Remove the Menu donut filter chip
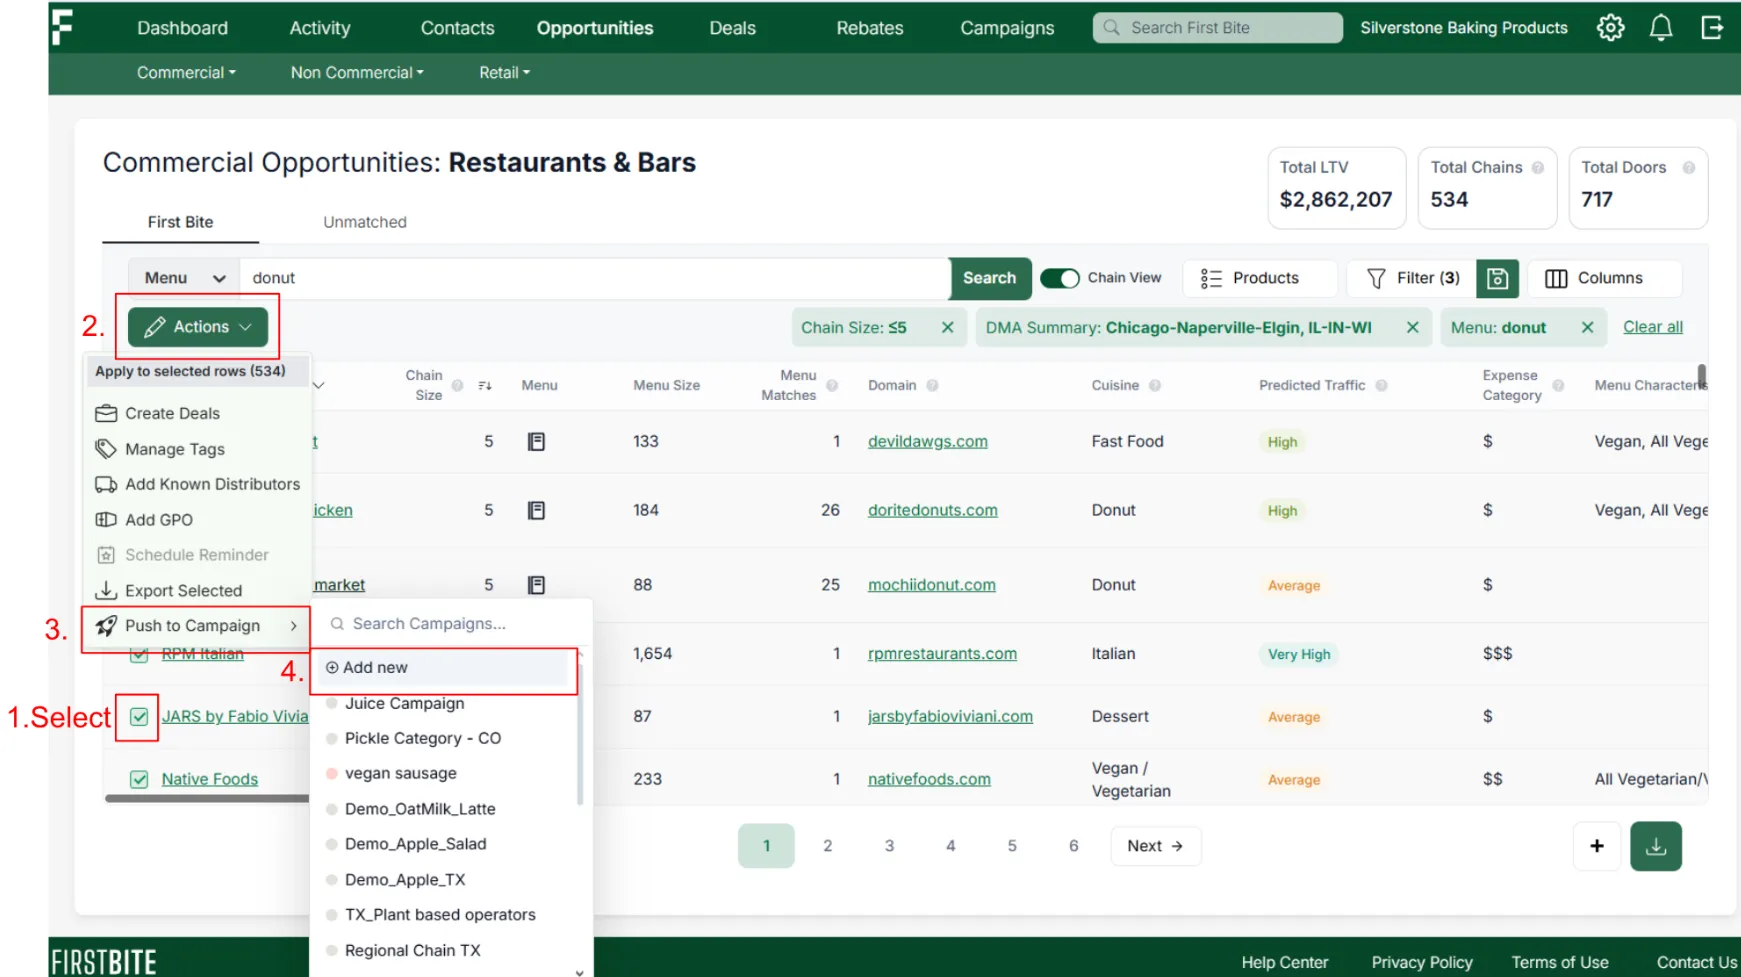 pyautogui.click(x=1587, y=328)
